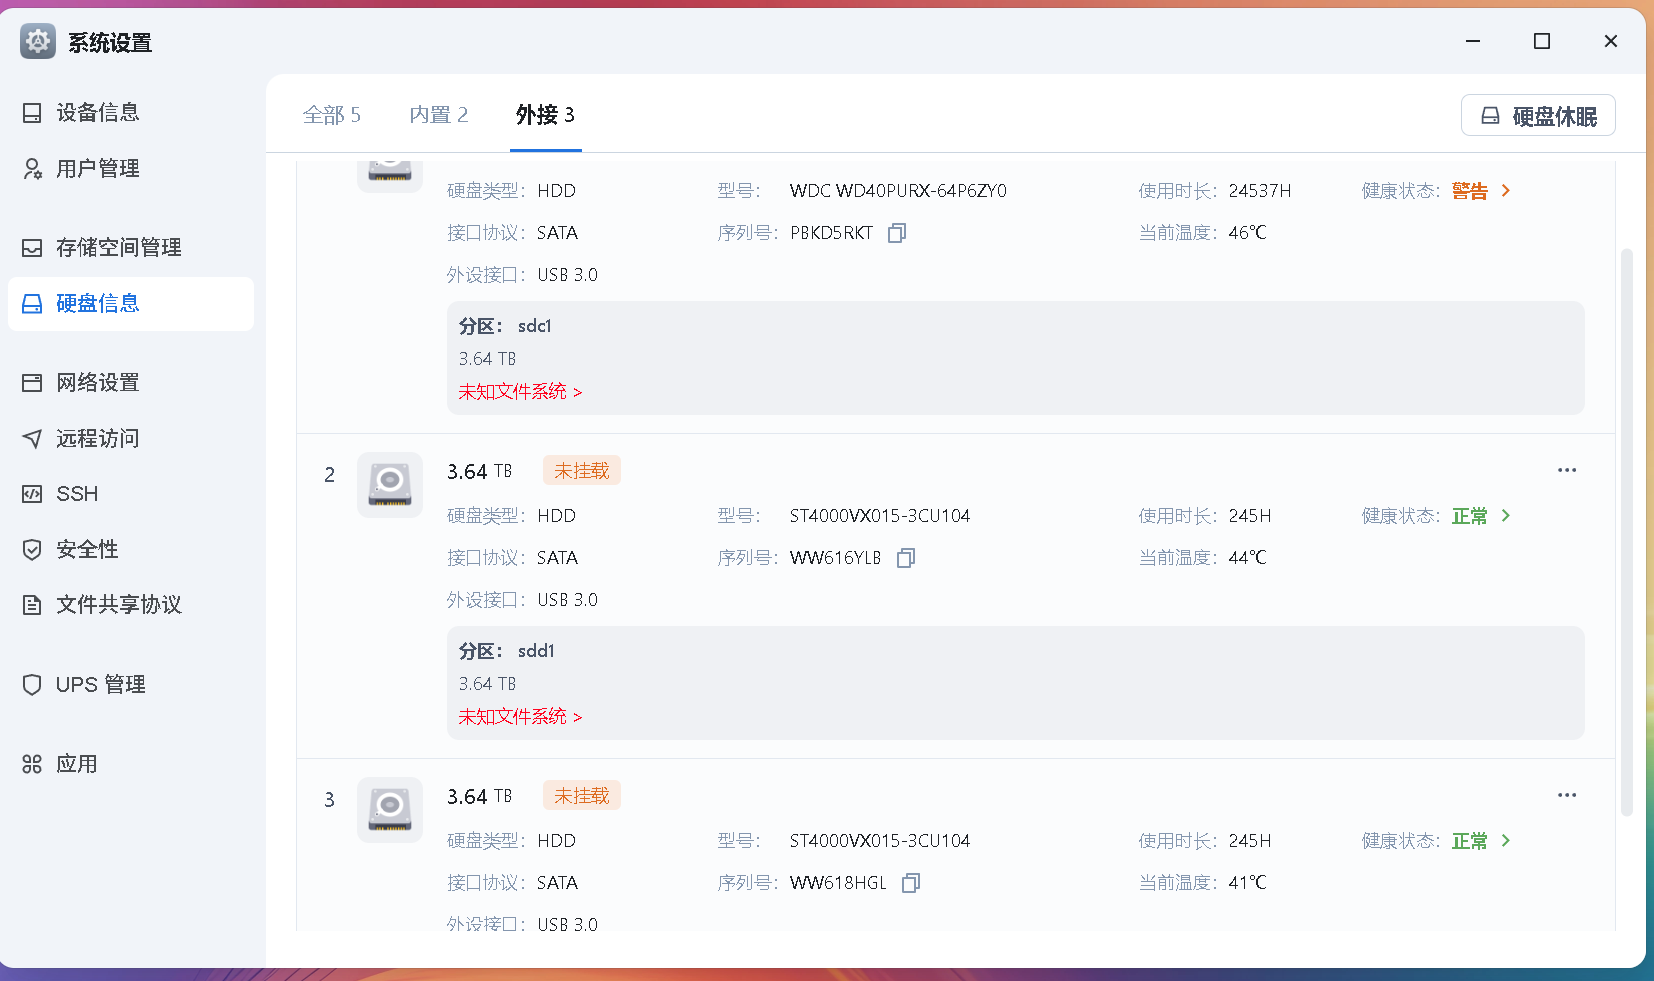Open 远程访问 settings
Screen dimensions: 1654x981
point(130,438)
